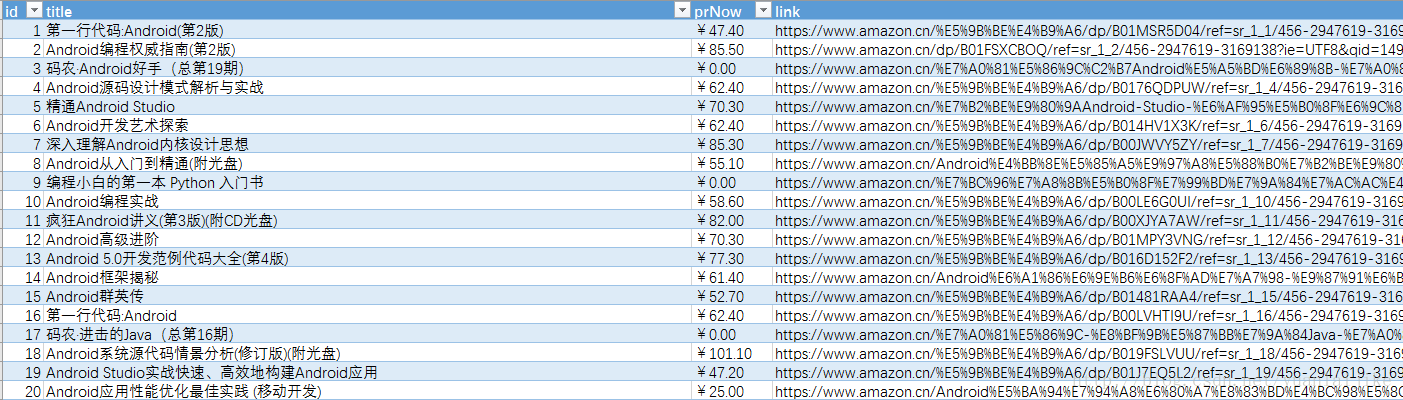Open the Amazon link containing B01FSXCBOQ
Image resolution: width=1403 pixels, height=400 pixels.
click(x=1088, y=49)
